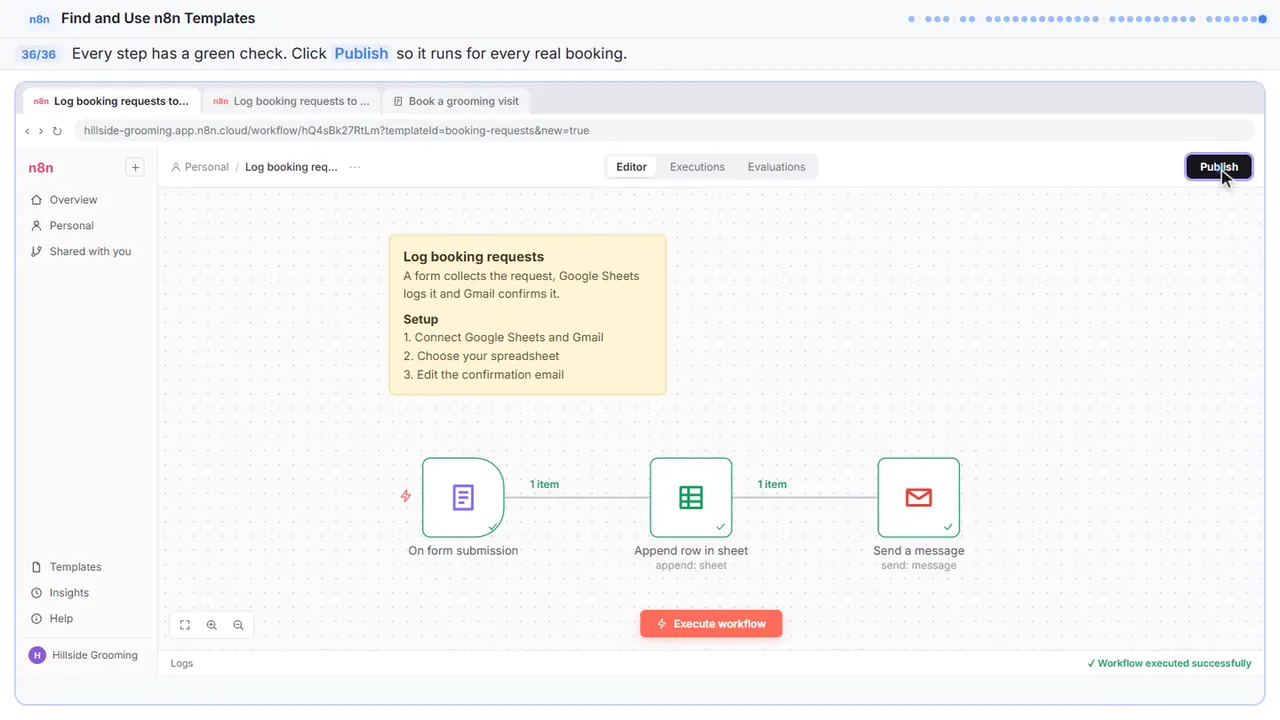Focus the n8n.cloud URL address bar
This screenshot has width=1280, height=720.
(664, 131)
